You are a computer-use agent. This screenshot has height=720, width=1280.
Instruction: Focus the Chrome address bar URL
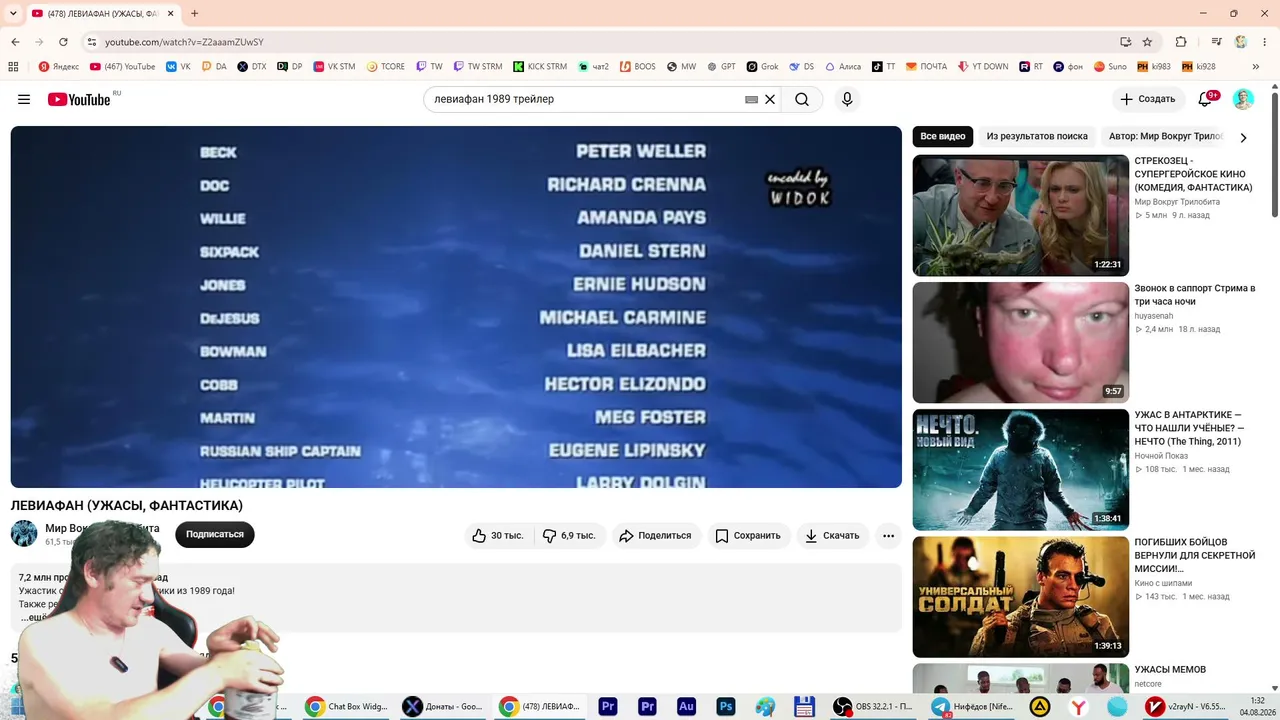pyautogui.click(x=184, y=42)
